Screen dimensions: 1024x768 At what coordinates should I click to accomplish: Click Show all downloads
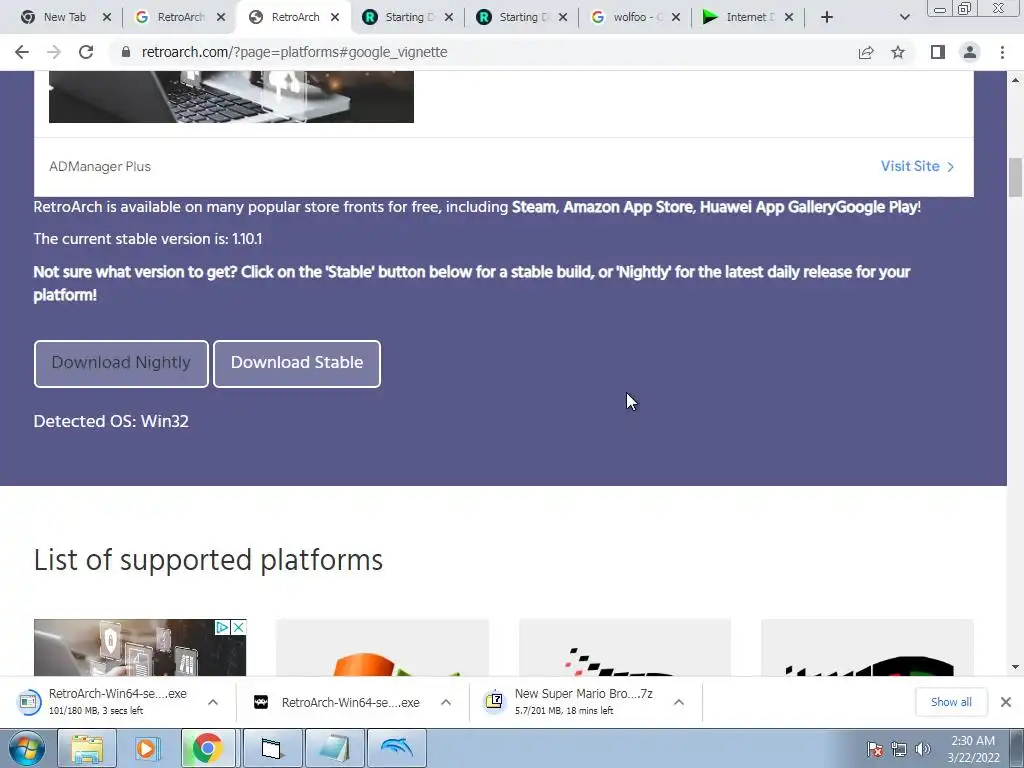pos(951,702)
